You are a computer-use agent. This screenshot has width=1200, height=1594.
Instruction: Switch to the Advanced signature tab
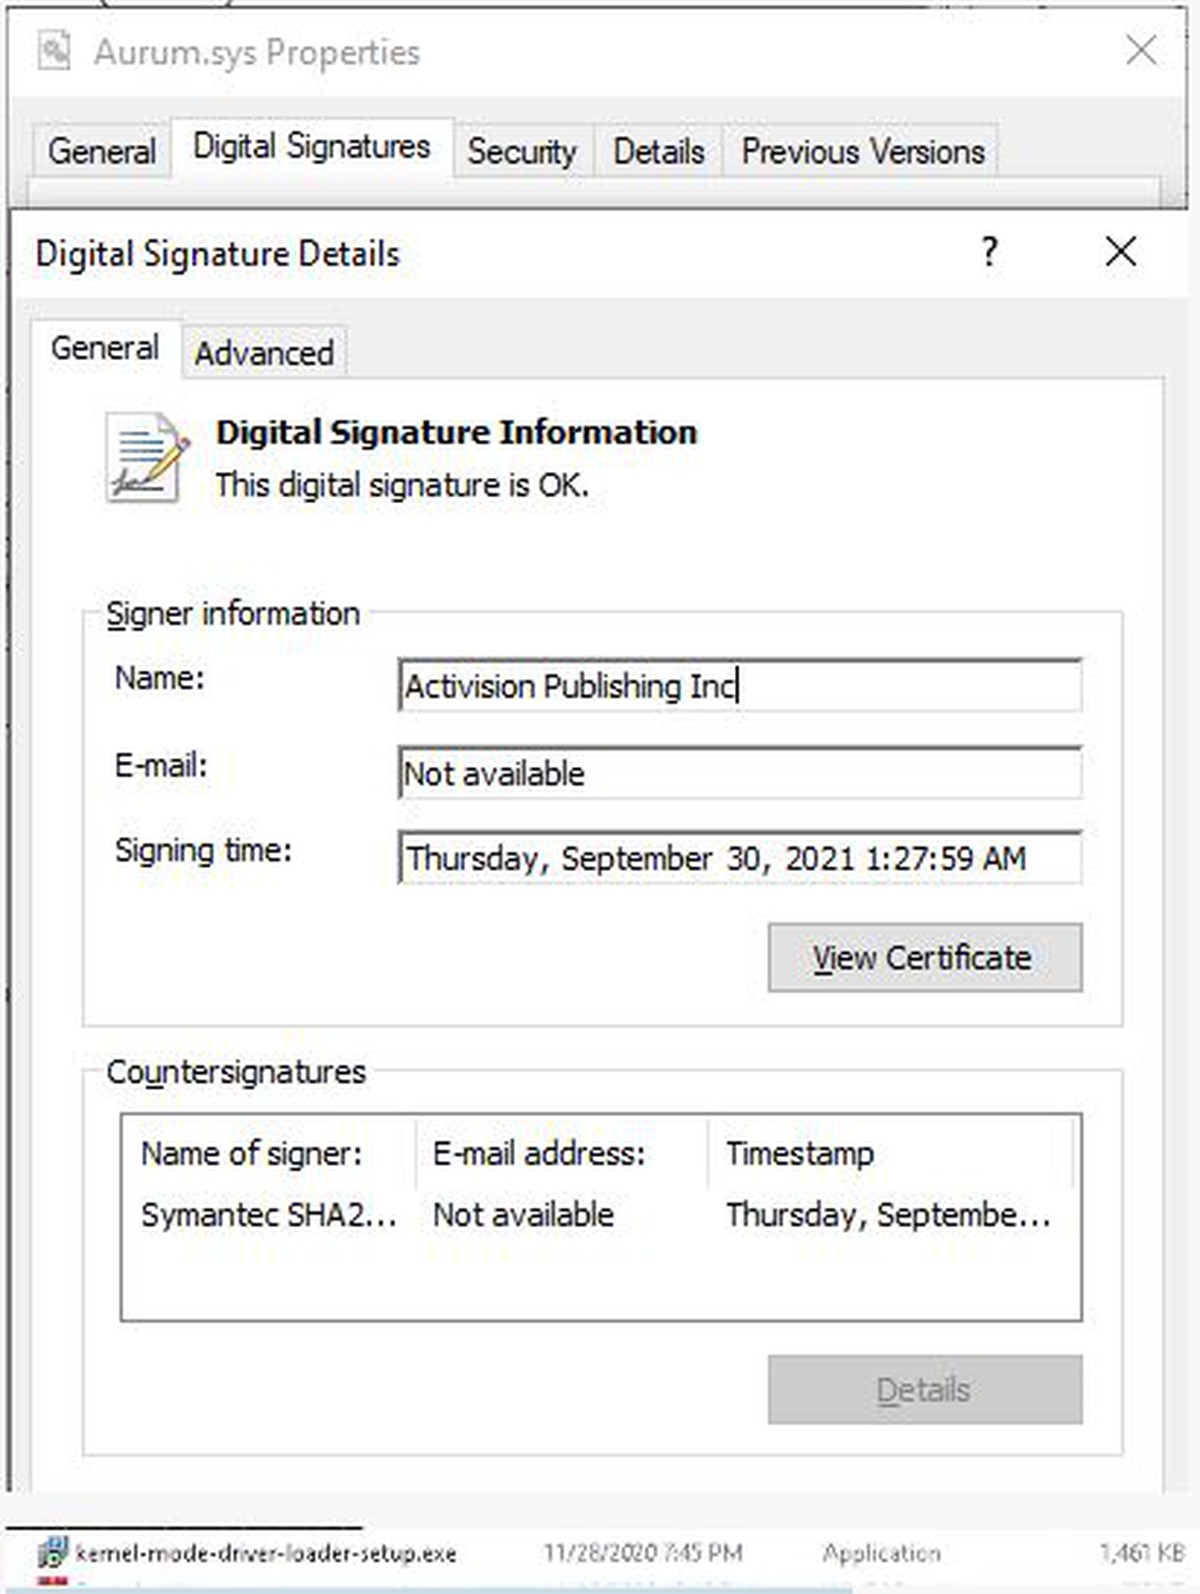coord(264,353)
